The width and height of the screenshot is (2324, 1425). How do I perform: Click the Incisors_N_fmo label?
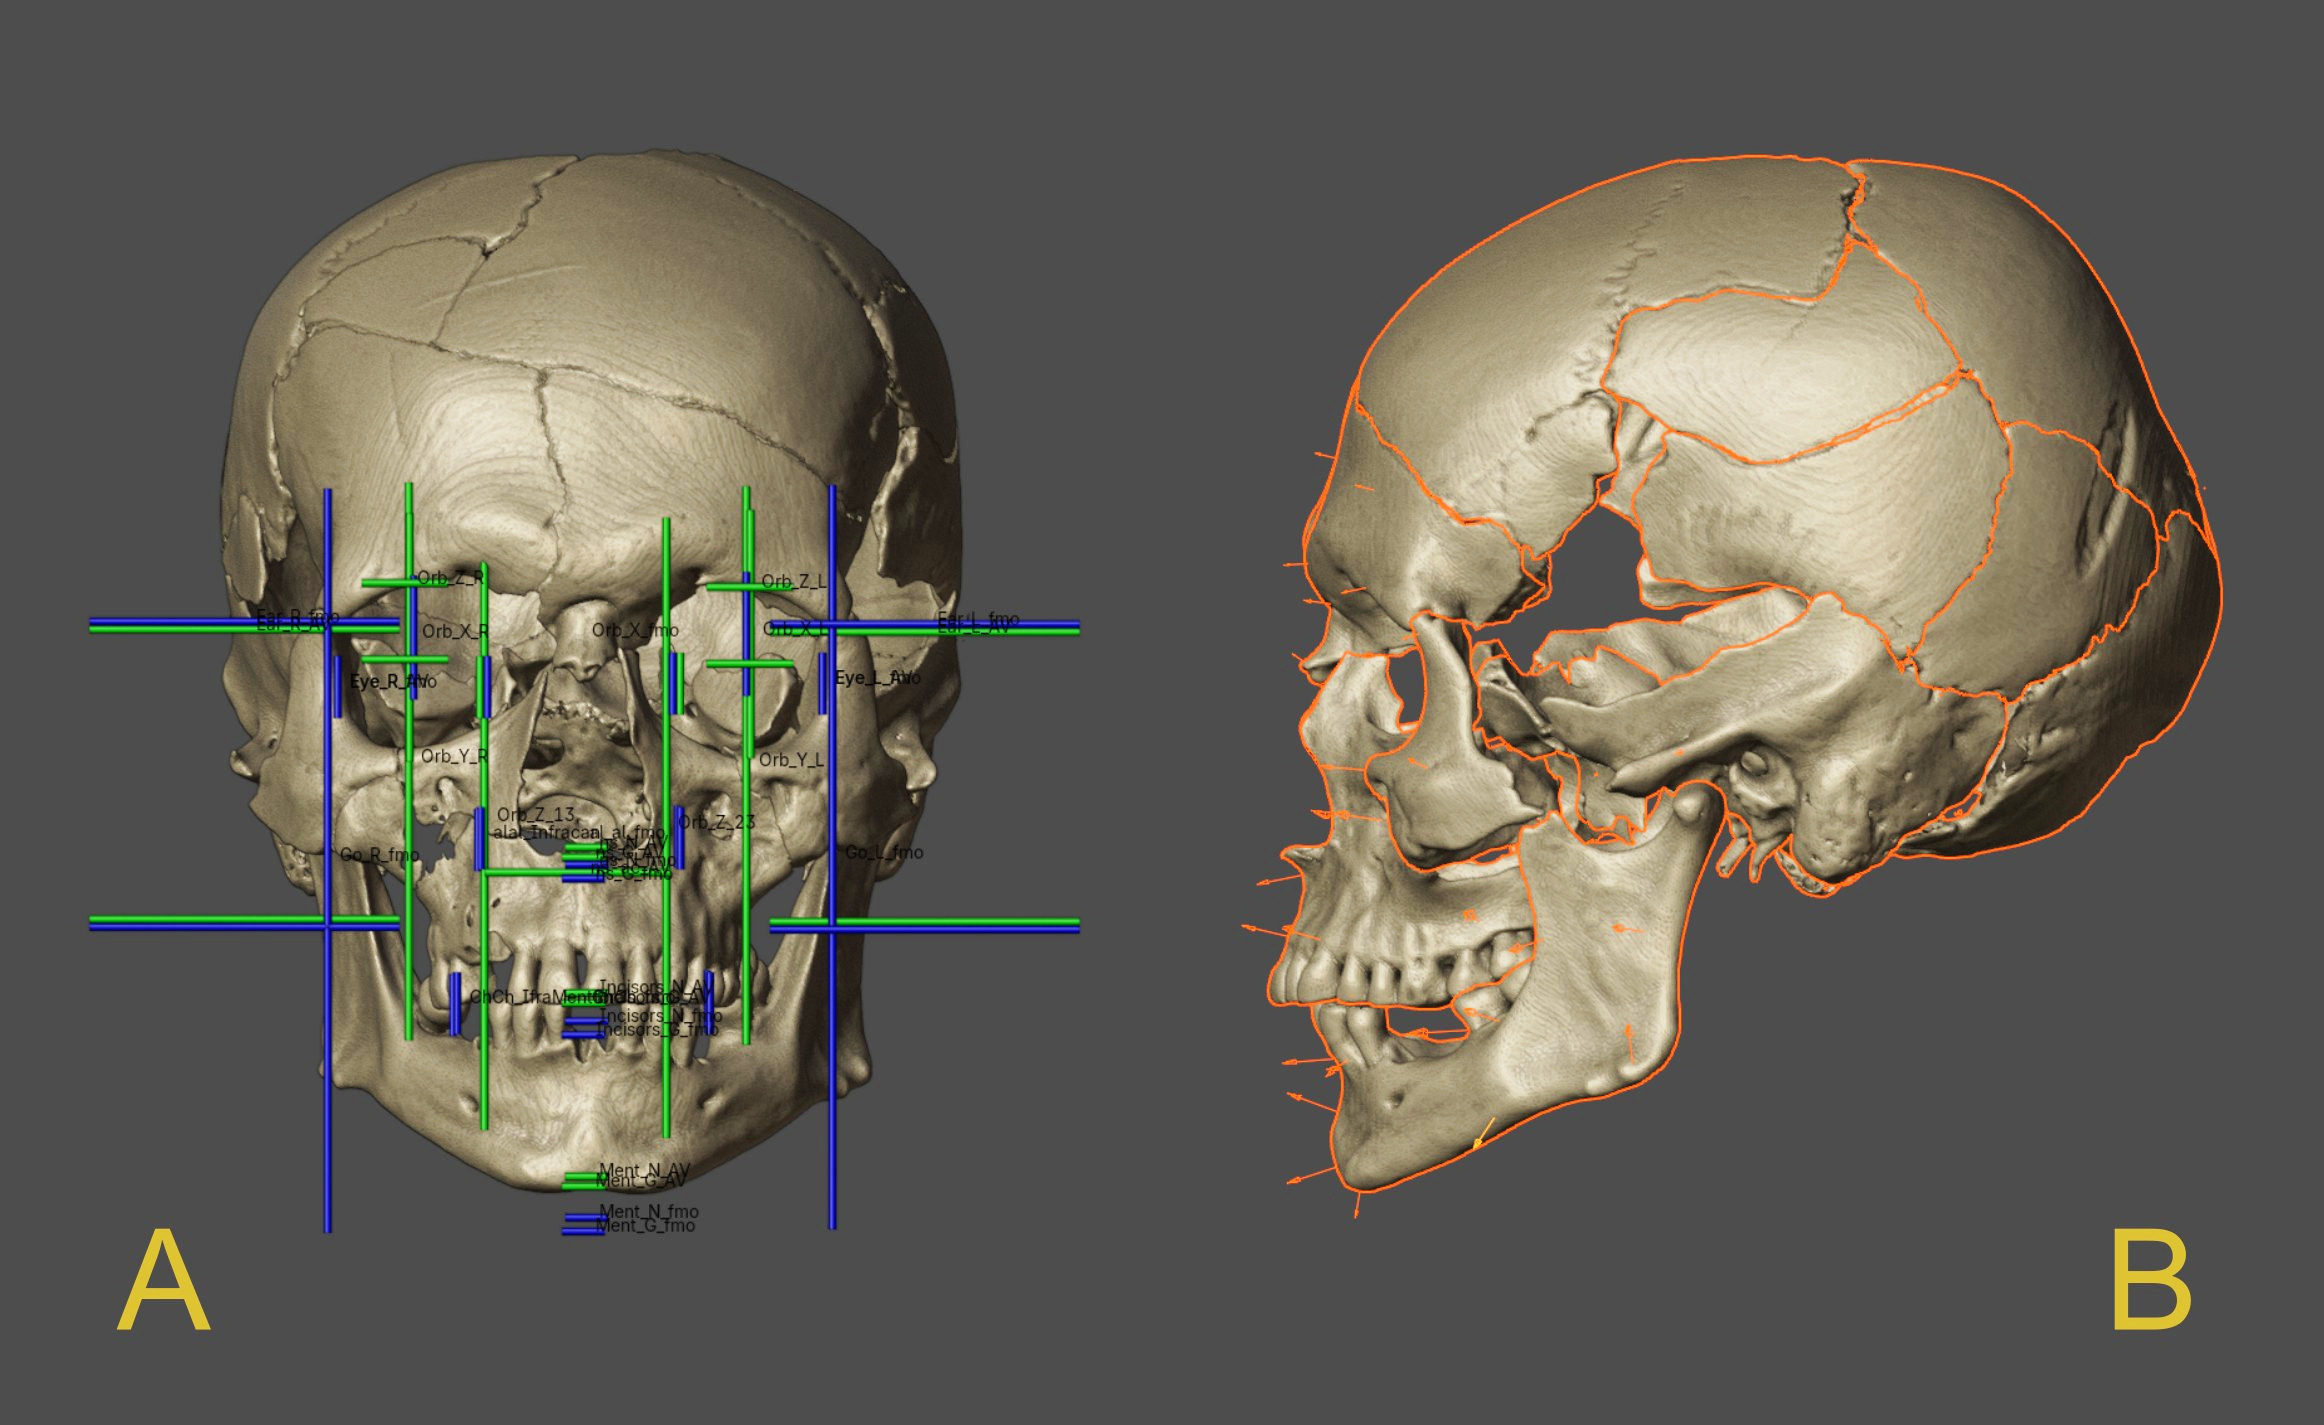(x=660, y=1016)
